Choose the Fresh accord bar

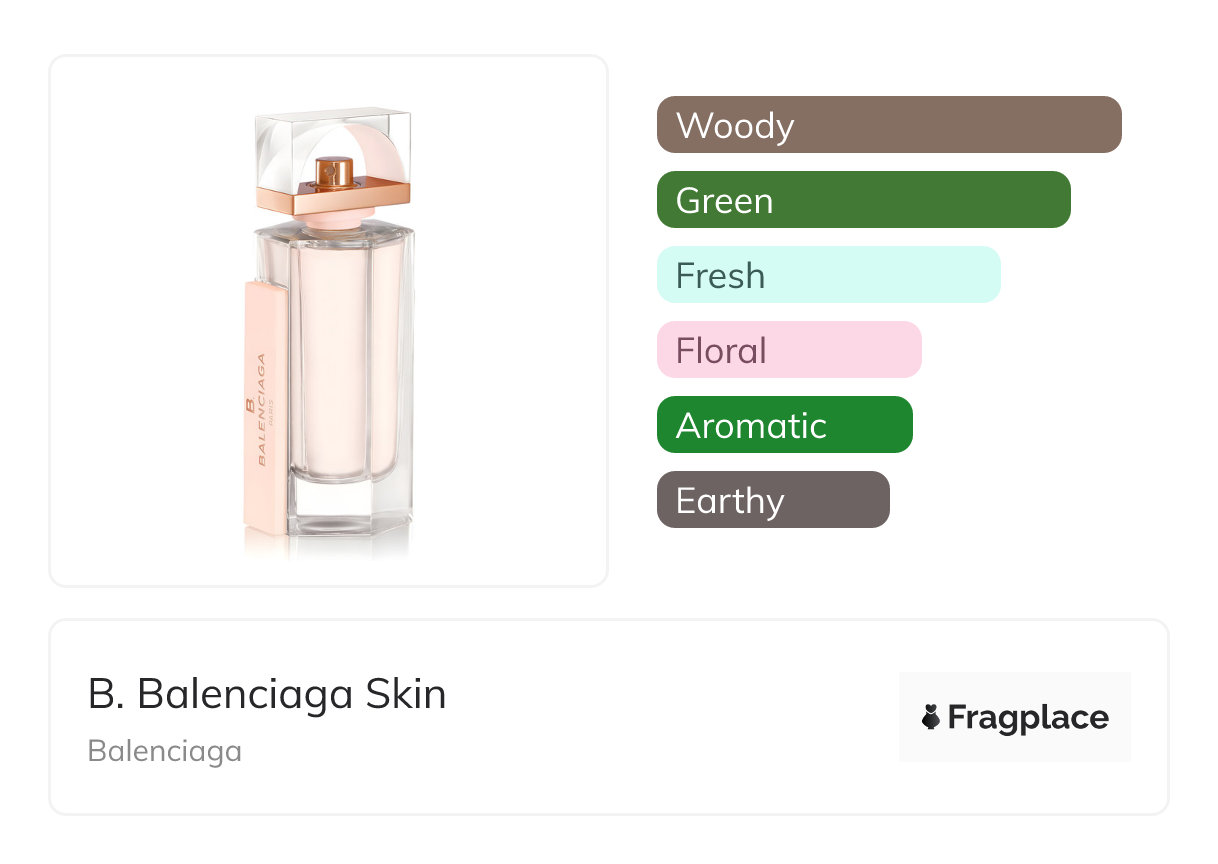pos(828,275)
